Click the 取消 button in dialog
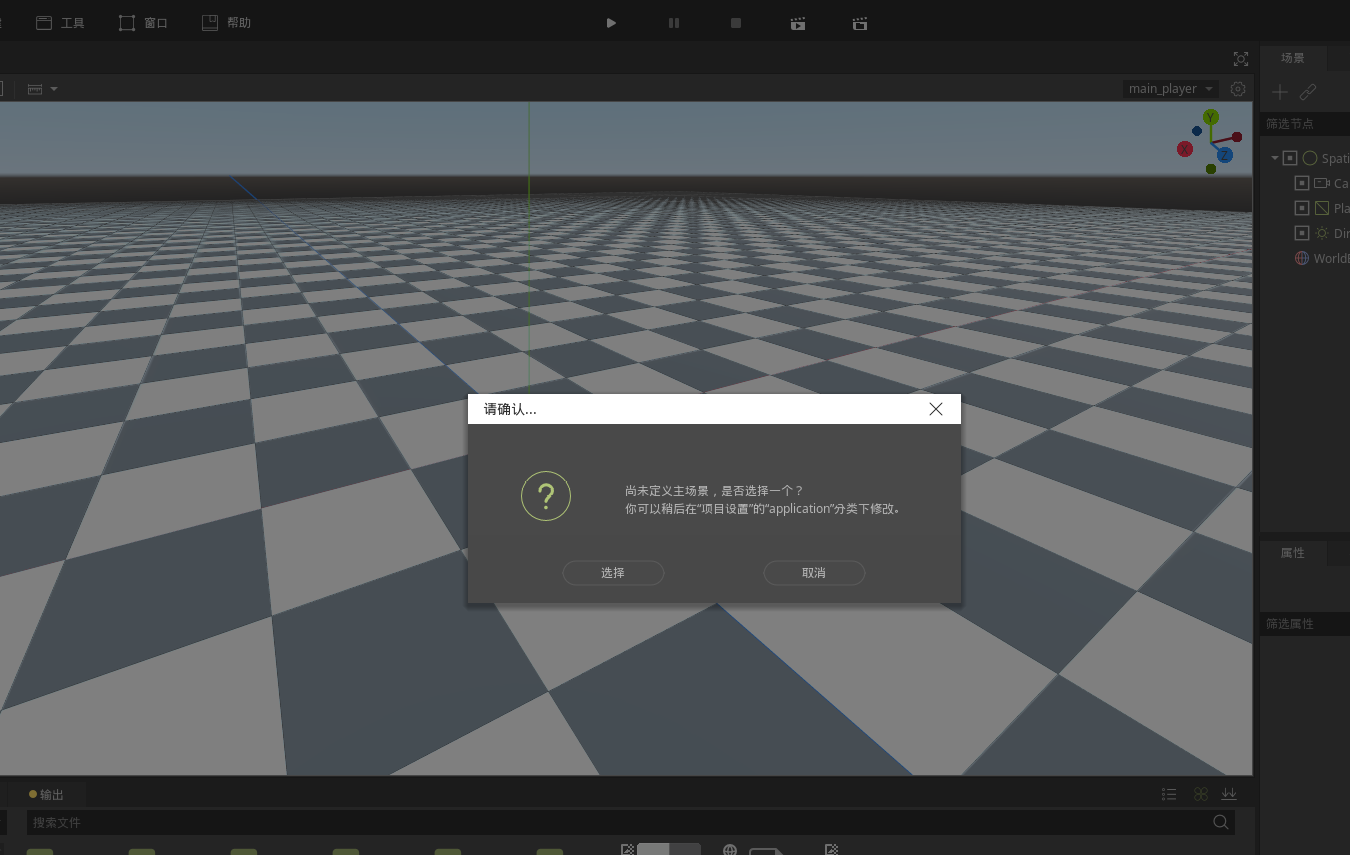 814,573
